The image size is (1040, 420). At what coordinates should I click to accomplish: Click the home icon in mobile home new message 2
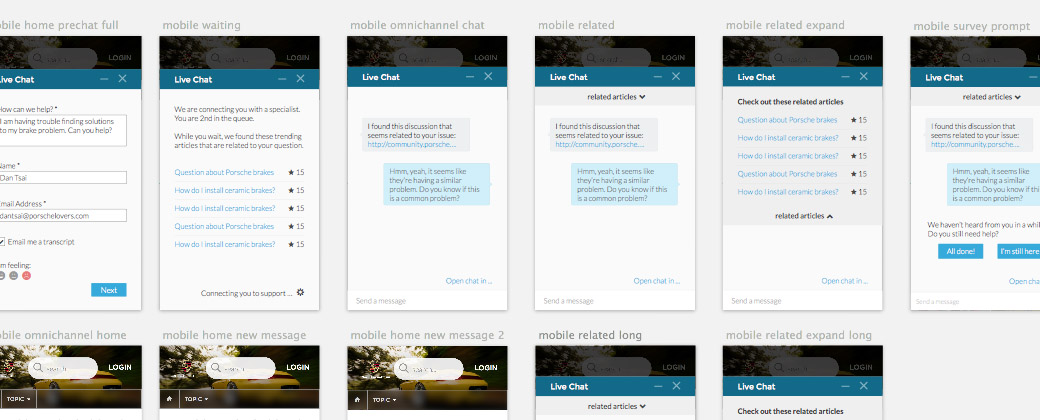pos(358,399)
